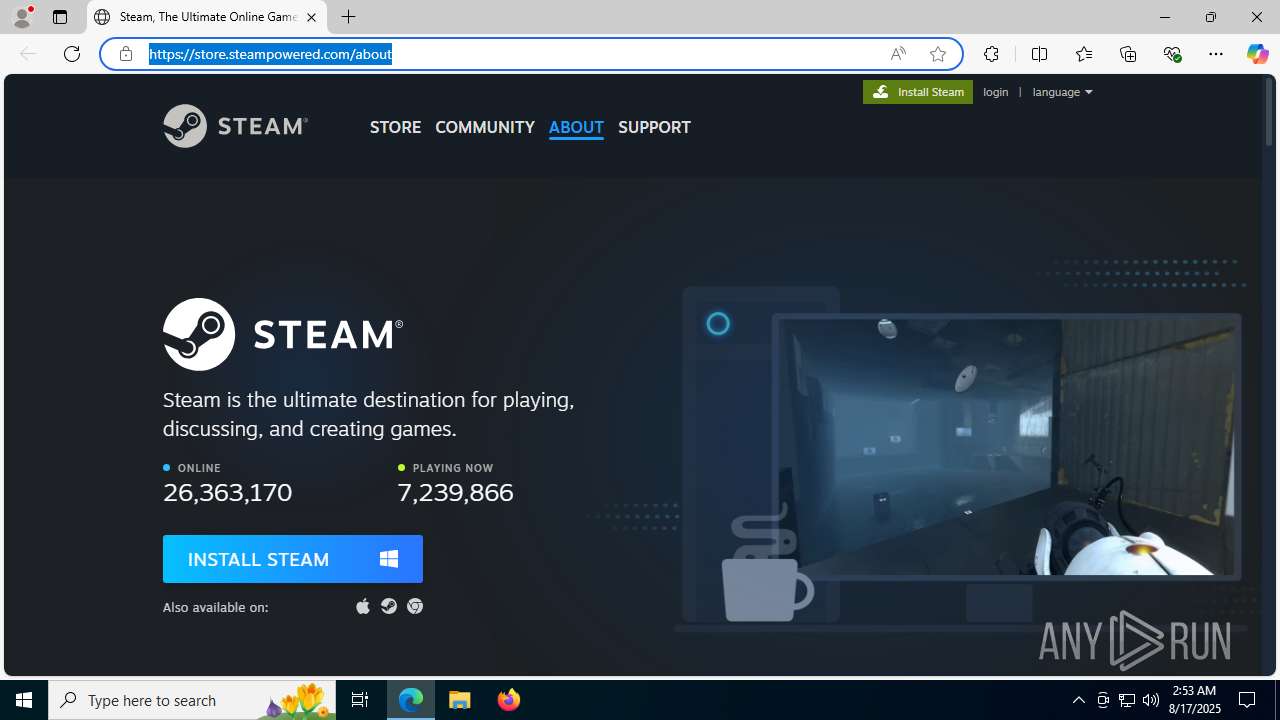
Task: Open Edge Settings and more menu
Action: 1216,54
